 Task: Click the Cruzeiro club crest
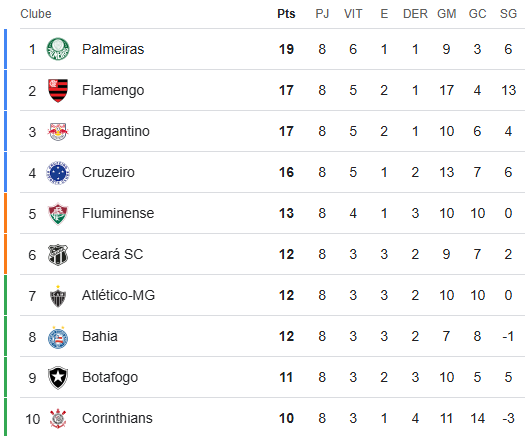(x=58, y=173)
